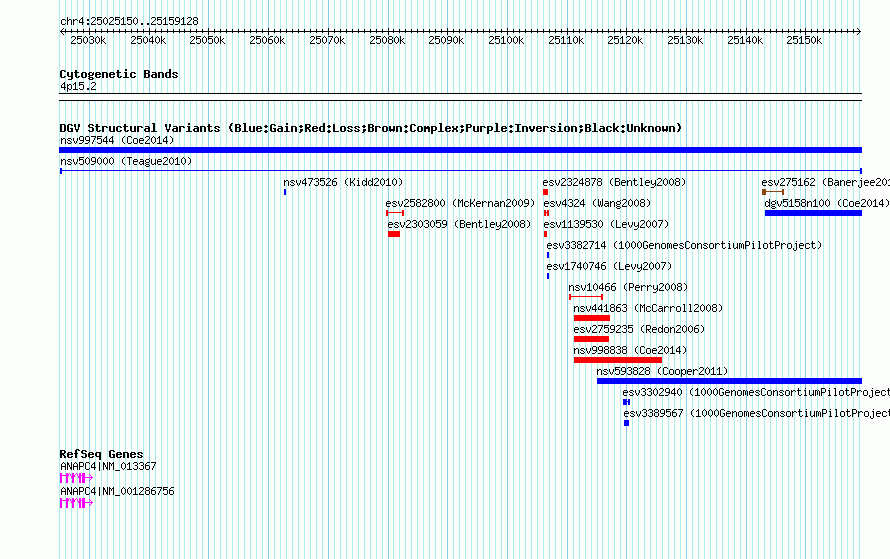
Task: Select the nsv441863 red loss bar
Action: coord(591,318)
